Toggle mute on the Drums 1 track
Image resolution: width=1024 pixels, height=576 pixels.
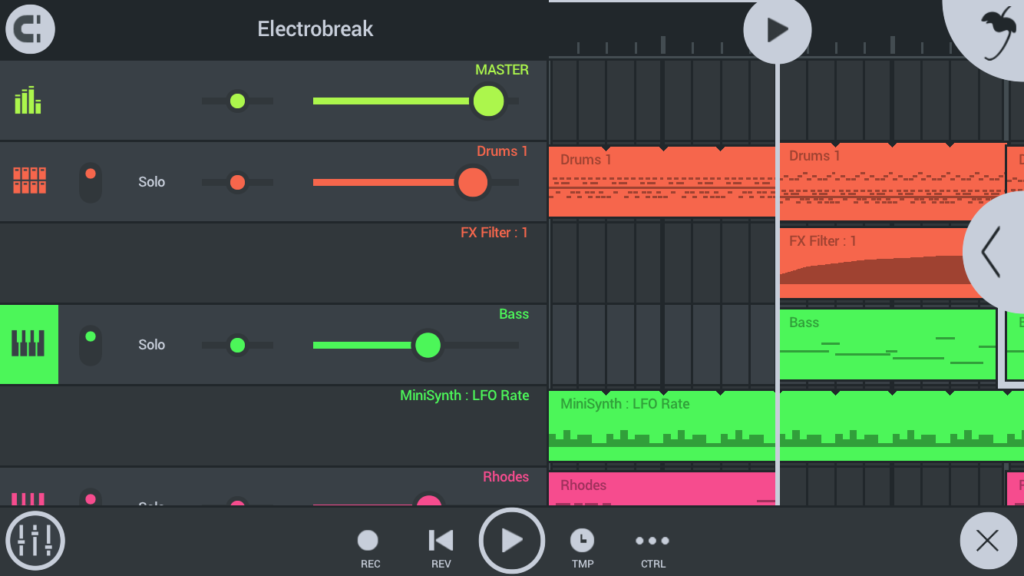point(91,182)
